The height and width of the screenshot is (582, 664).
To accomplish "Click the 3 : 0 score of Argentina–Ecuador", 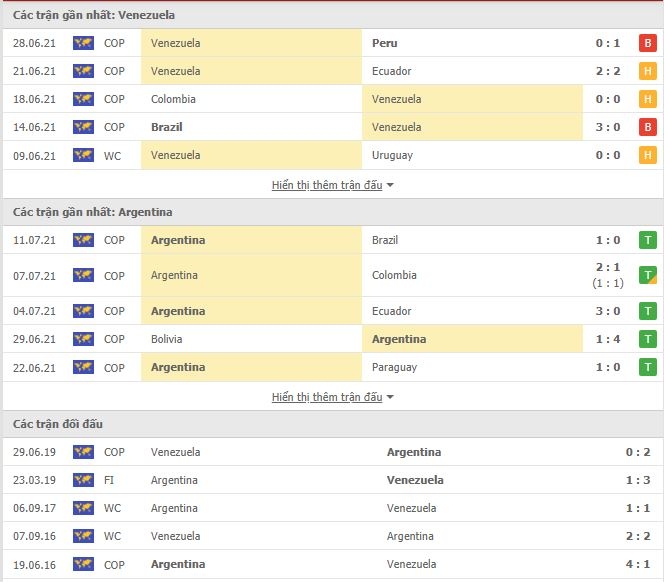I will (x=608, y=311).
